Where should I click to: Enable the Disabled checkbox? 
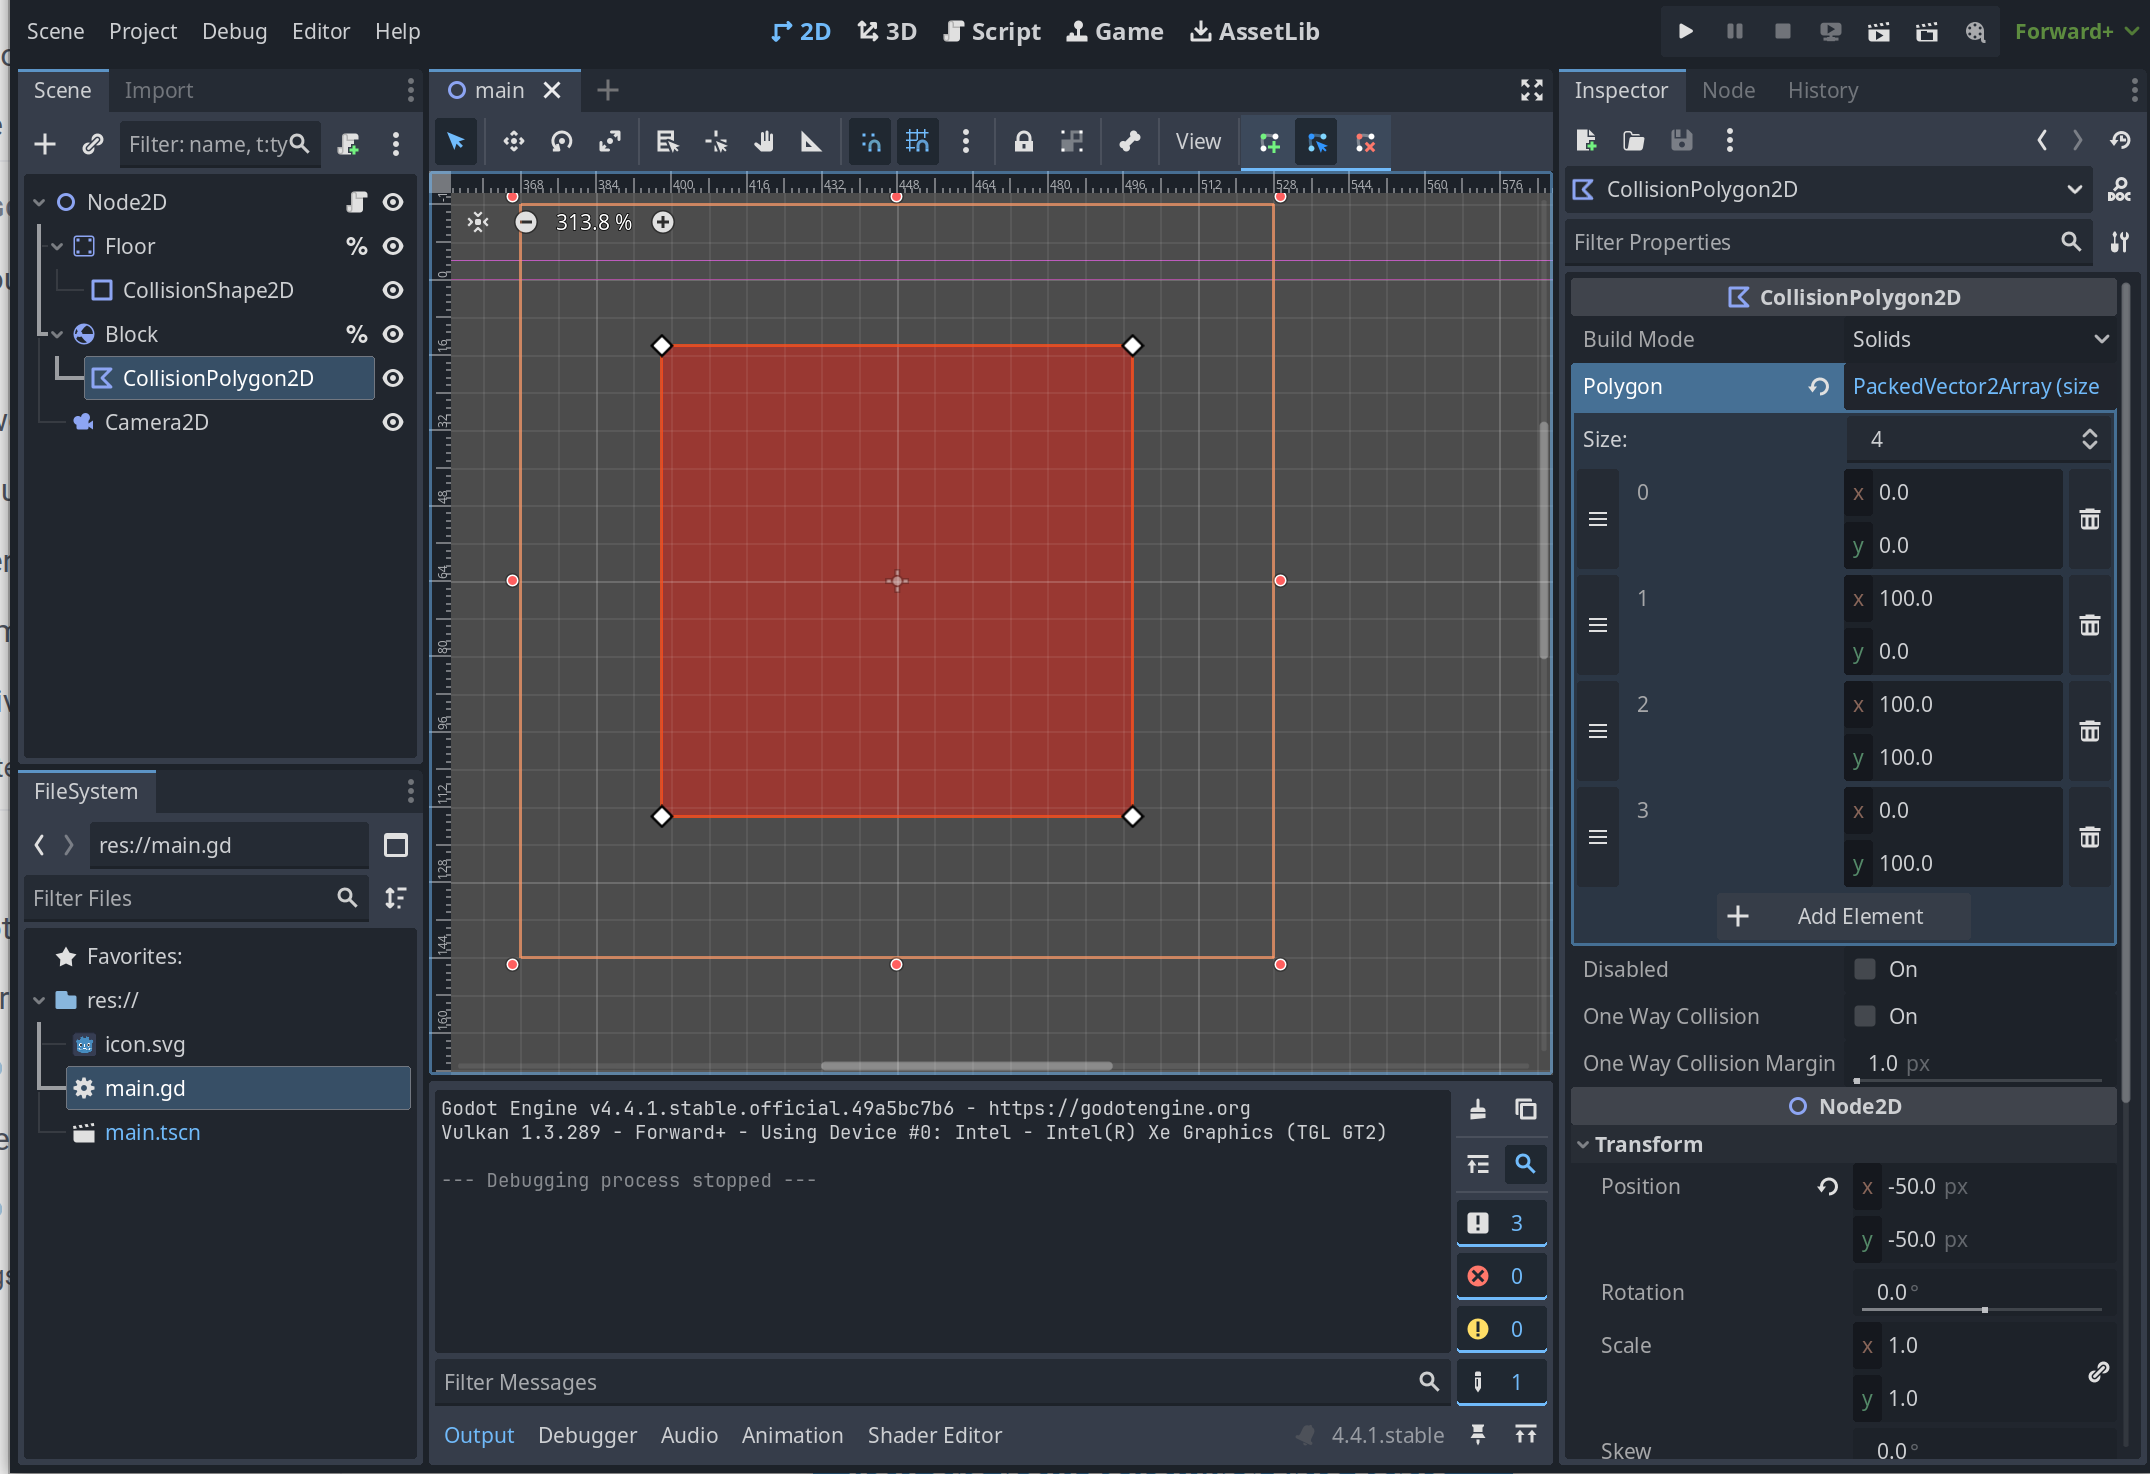pyautogui.click(x=1865, y=969)
